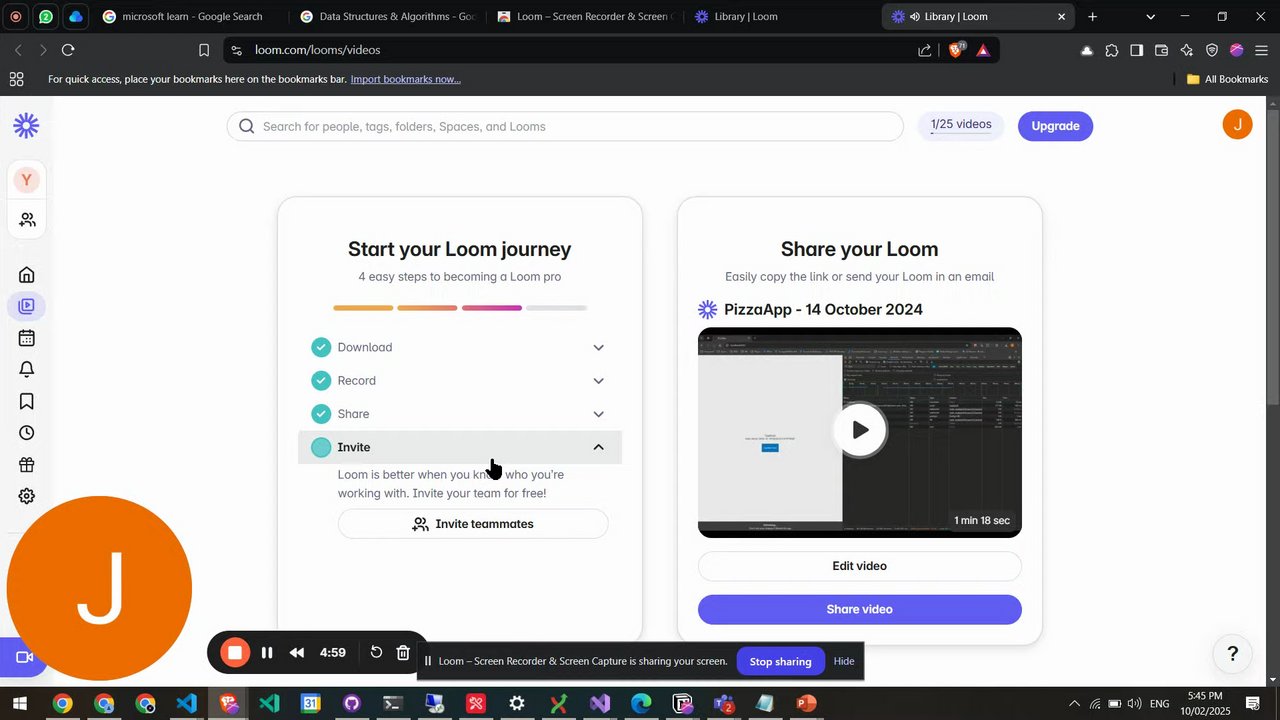The image size is (1280, 720).
Task: Open Settings gear in Loom sidebar
Action: pyautogui.click(x=27, y=496)
